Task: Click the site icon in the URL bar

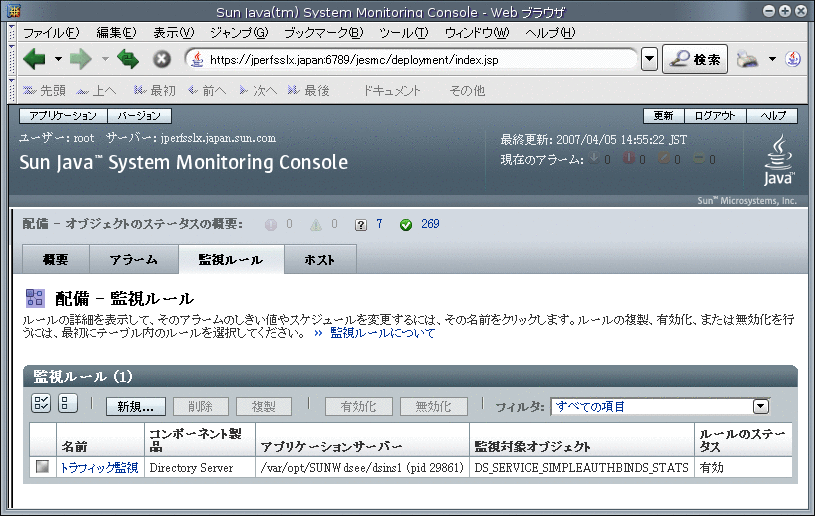Action: click(197, 59)
